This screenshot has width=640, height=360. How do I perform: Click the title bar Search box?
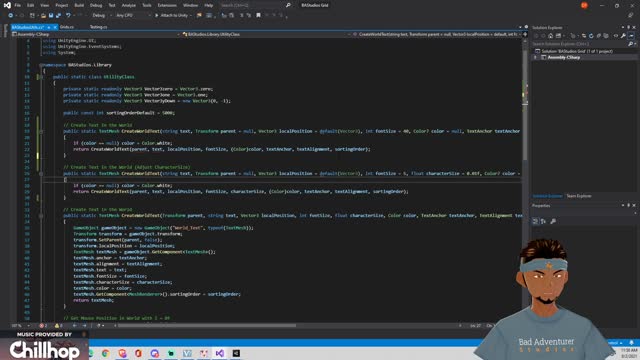pyautogui.click(x=255, y=5)
